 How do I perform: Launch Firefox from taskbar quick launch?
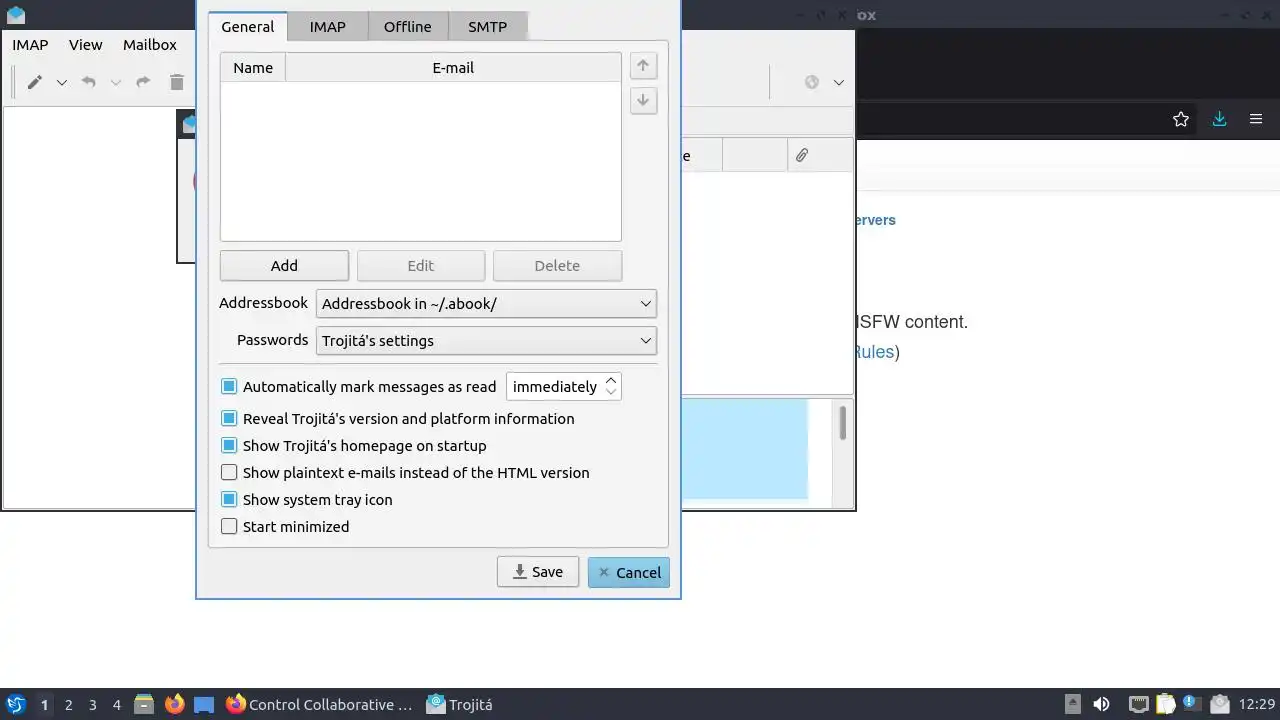[174, 704]
